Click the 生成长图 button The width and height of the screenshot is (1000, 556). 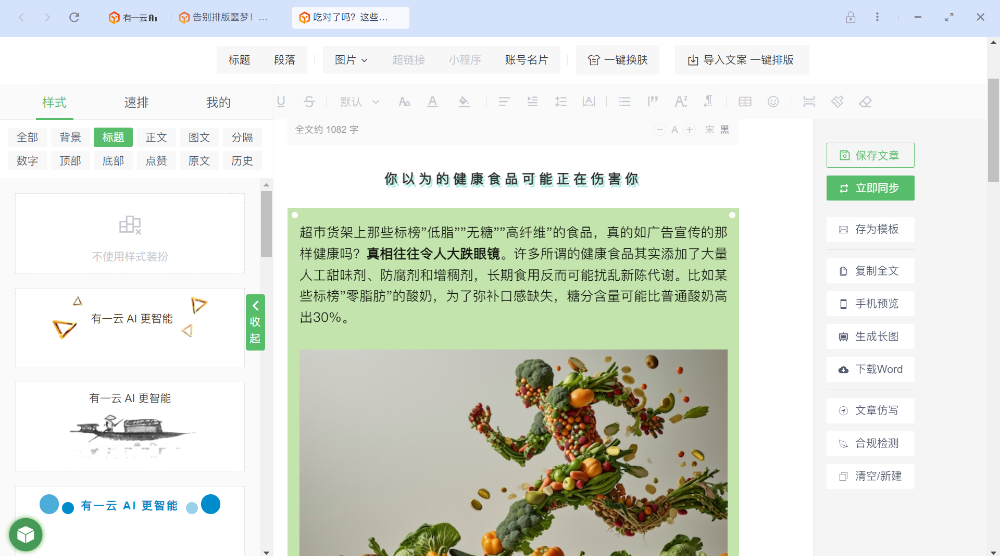[870, 337]
